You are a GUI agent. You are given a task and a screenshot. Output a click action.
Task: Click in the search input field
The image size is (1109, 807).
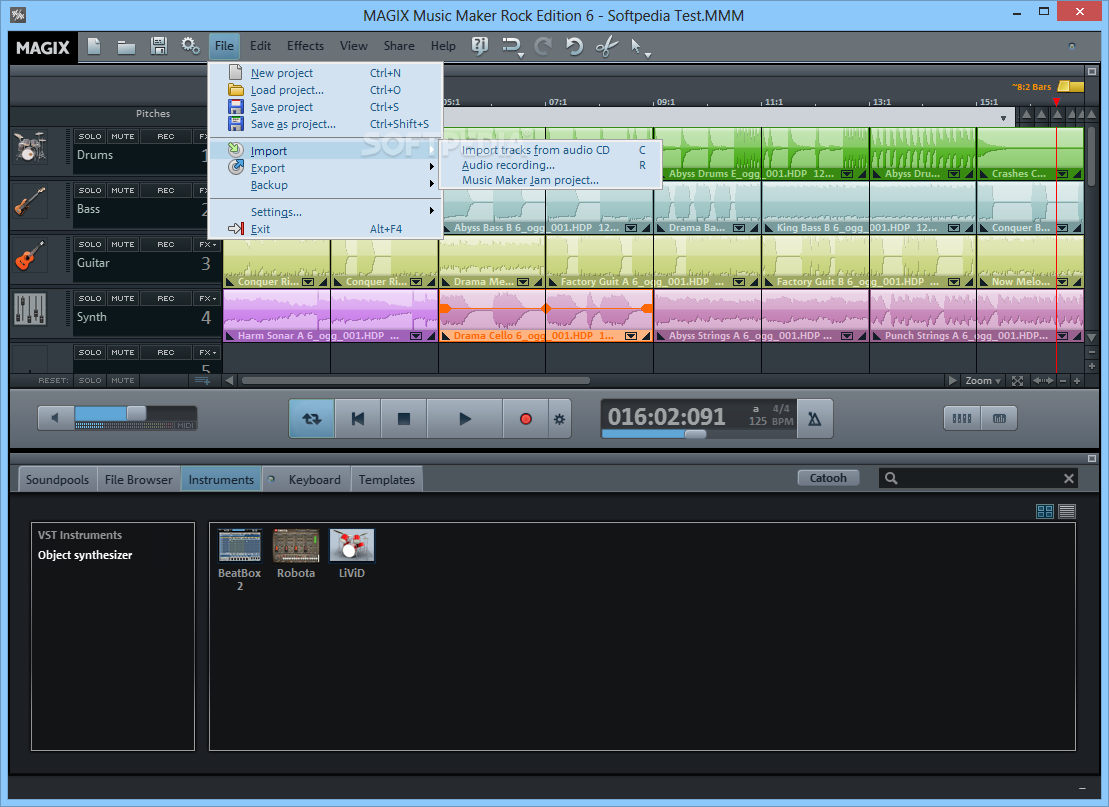(x=980, y=478)
